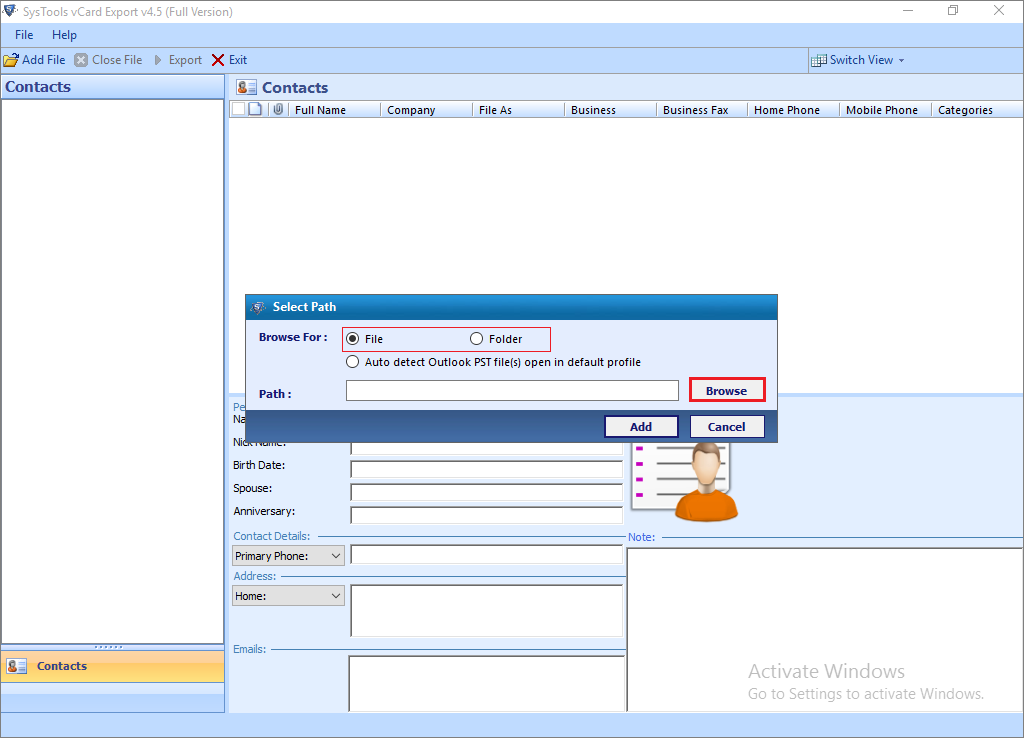This screenshot has width=1024, height=738.
Task: Sort by the Company column header
Action: pos(426,110)
